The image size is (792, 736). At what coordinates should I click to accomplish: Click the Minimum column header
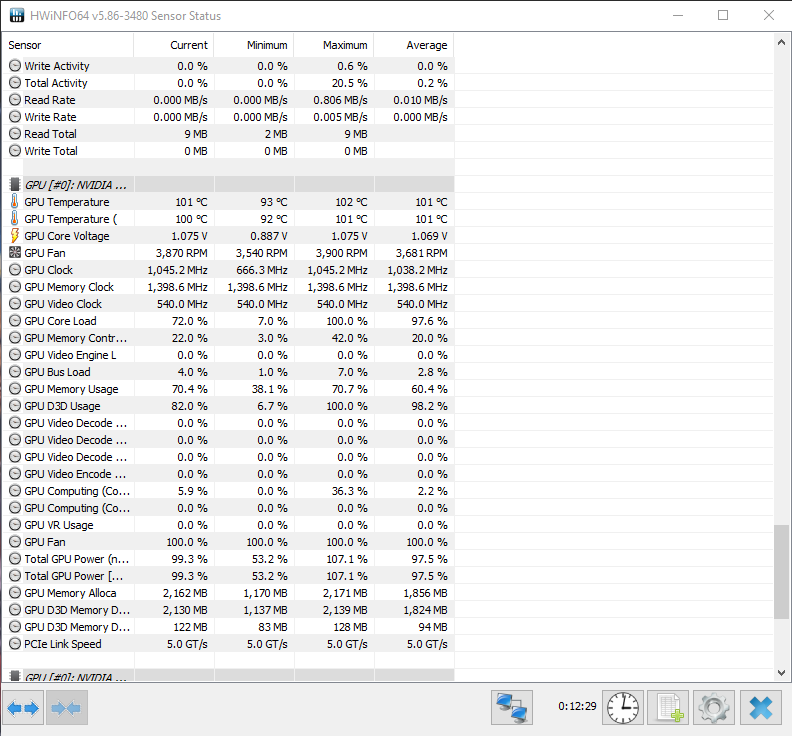[x=254, y=45]
